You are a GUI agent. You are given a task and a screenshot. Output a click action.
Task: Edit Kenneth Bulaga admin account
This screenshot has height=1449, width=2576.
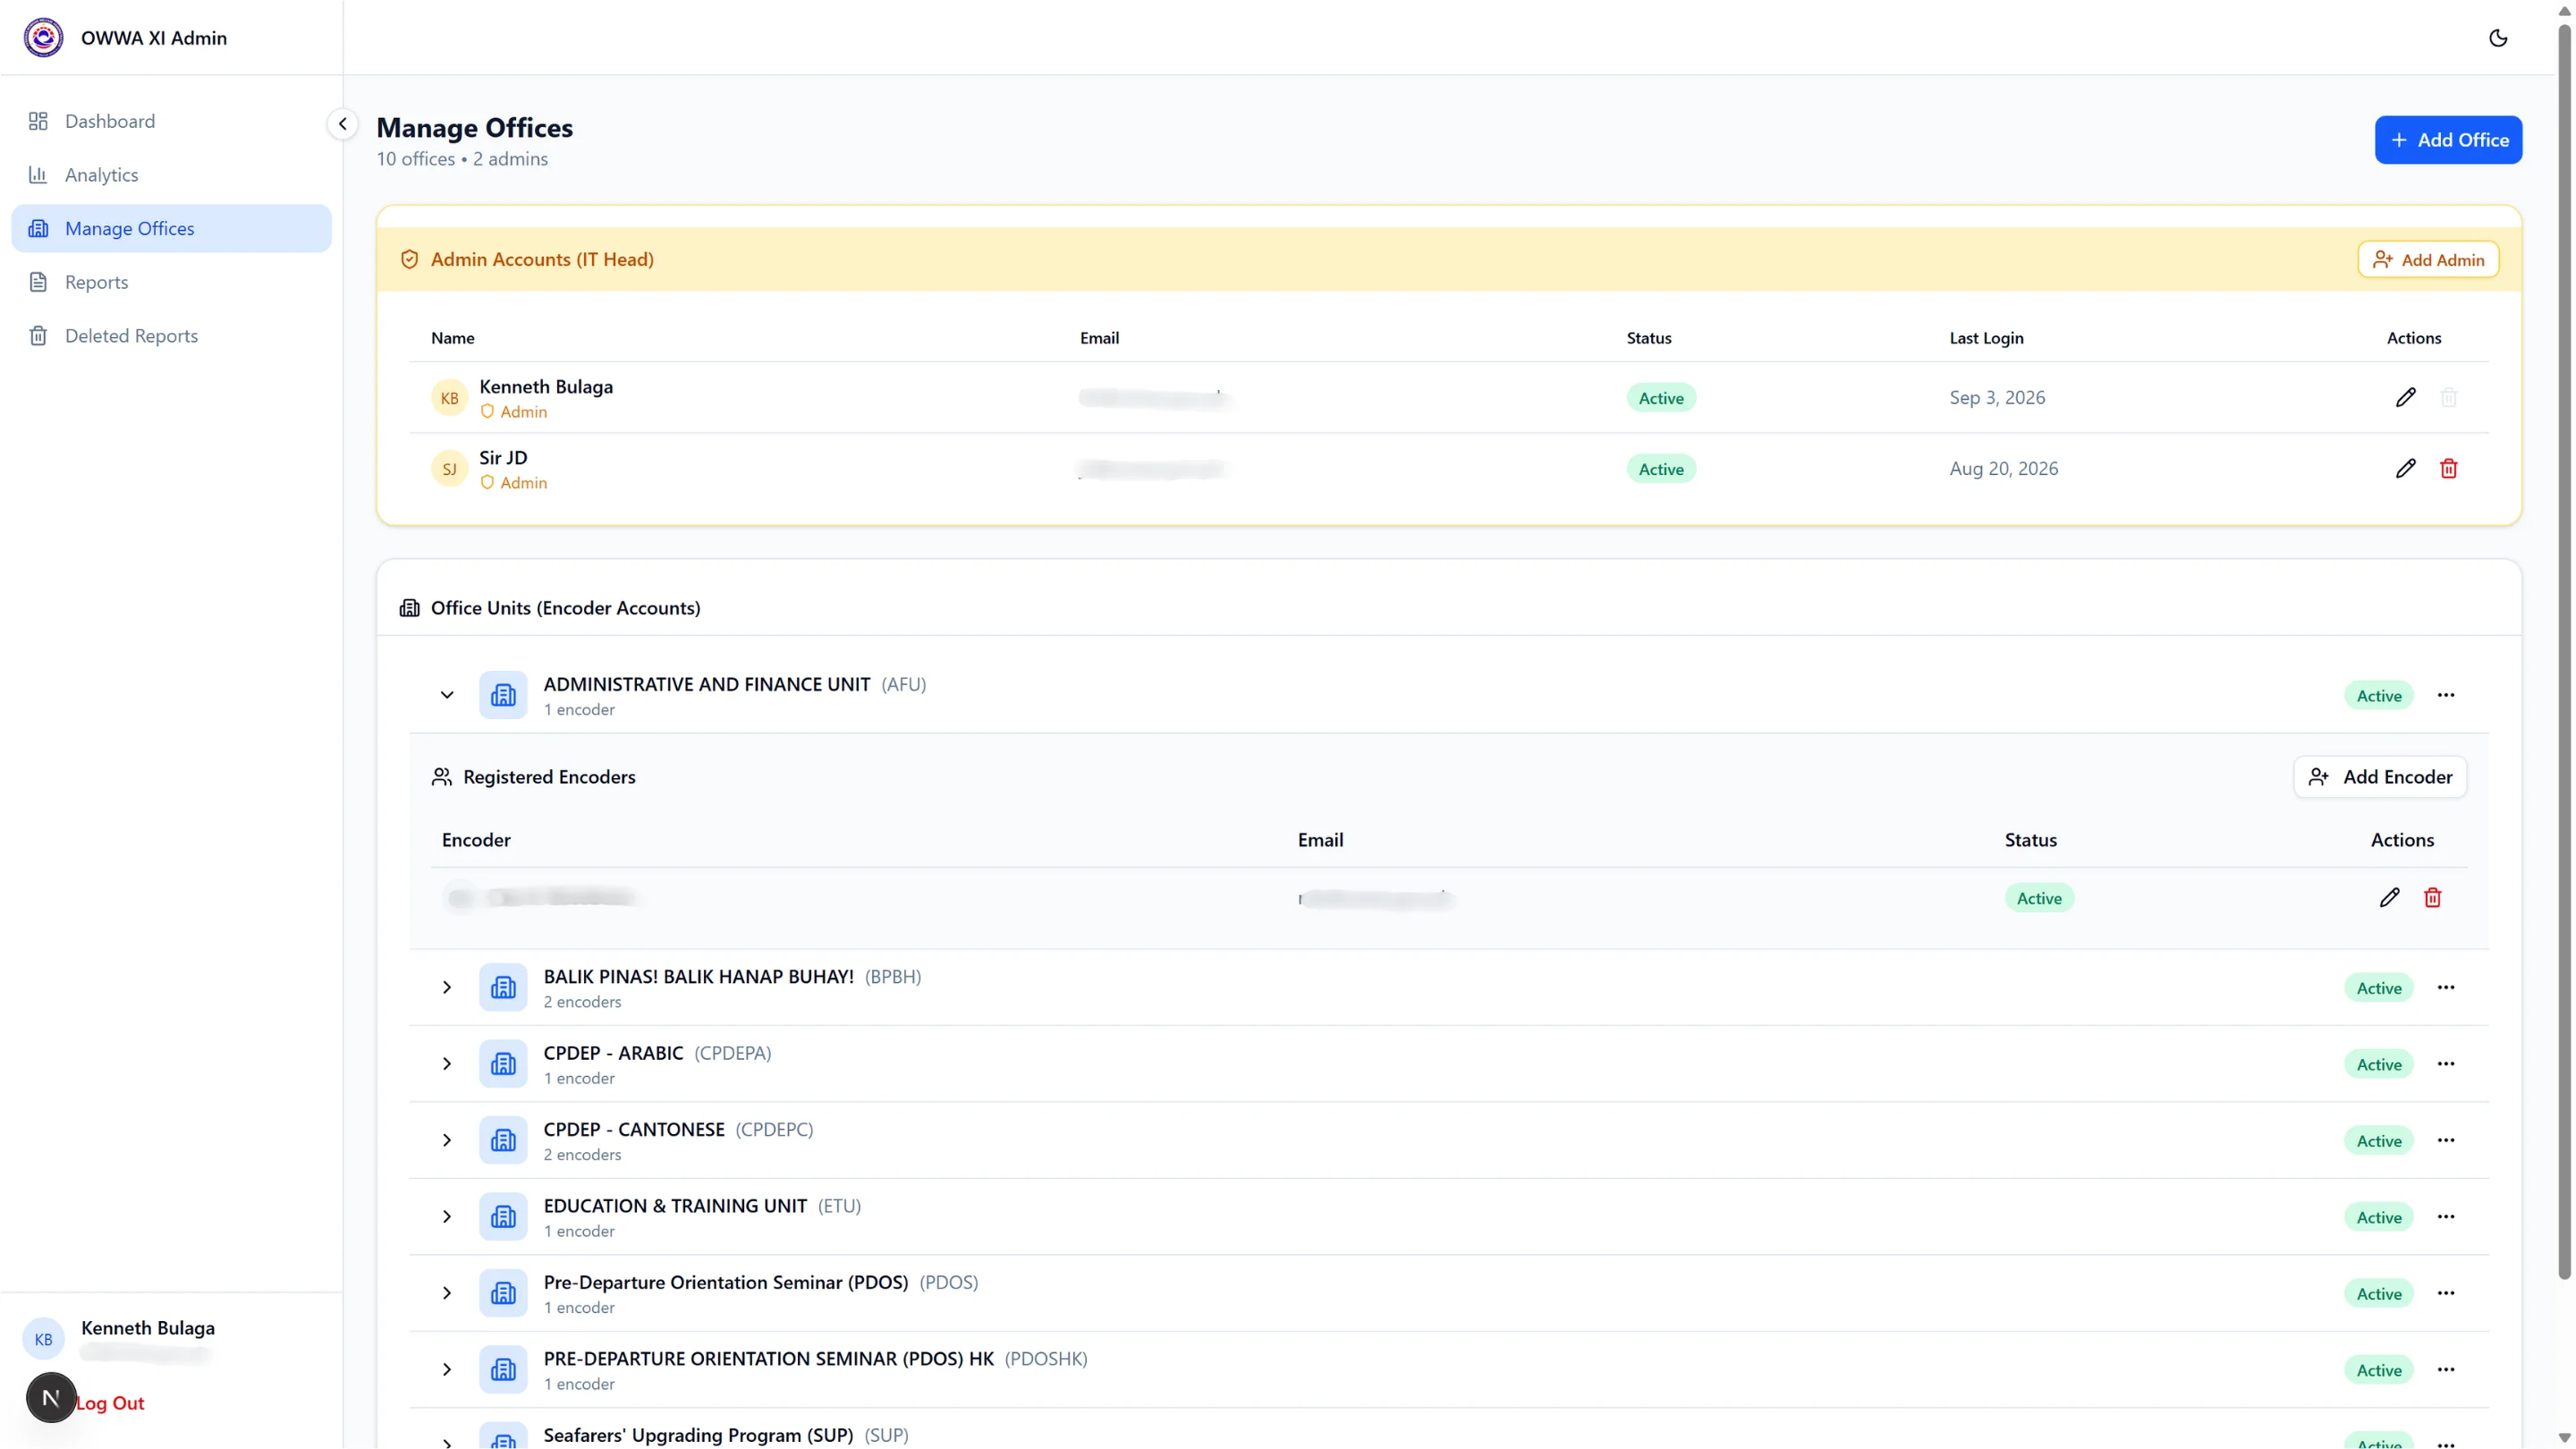pos(2405,398)
